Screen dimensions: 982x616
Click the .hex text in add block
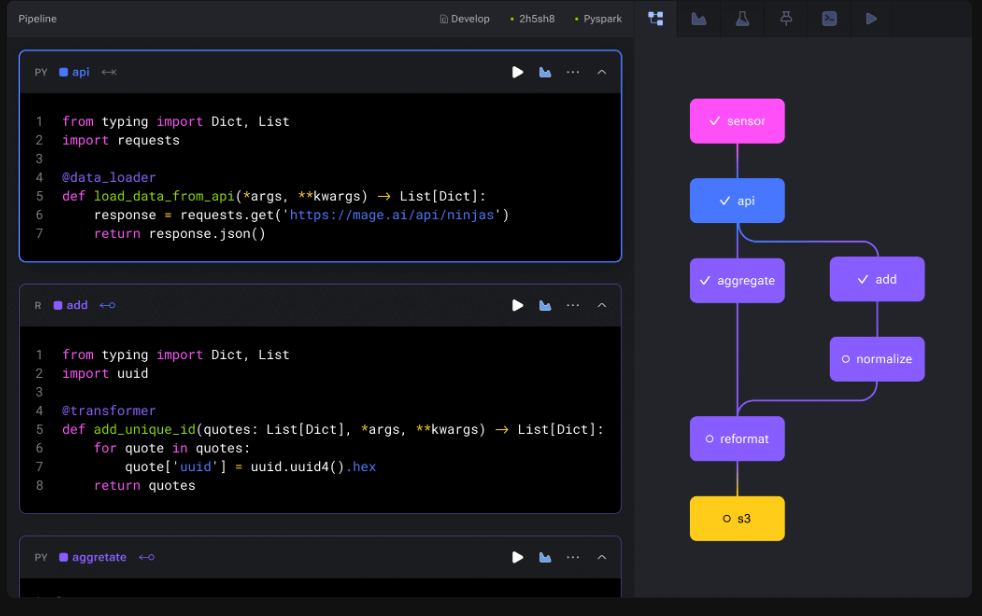(361, 466)
